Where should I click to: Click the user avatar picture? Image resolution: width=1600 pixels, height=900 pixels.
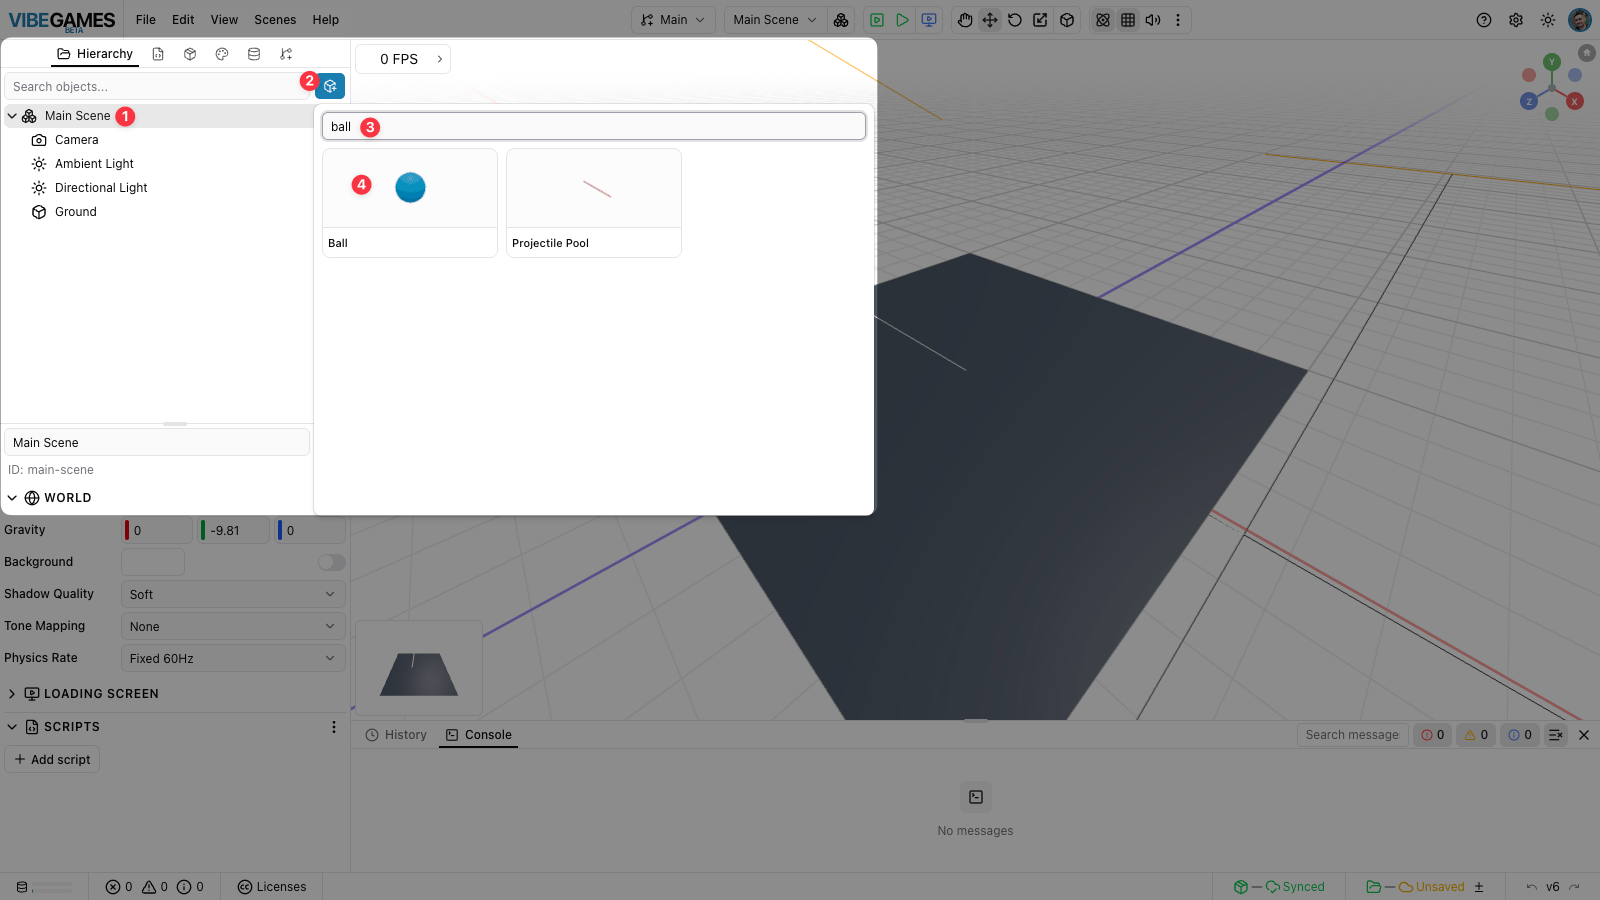pyautogui.click(x=1580, y=20)
